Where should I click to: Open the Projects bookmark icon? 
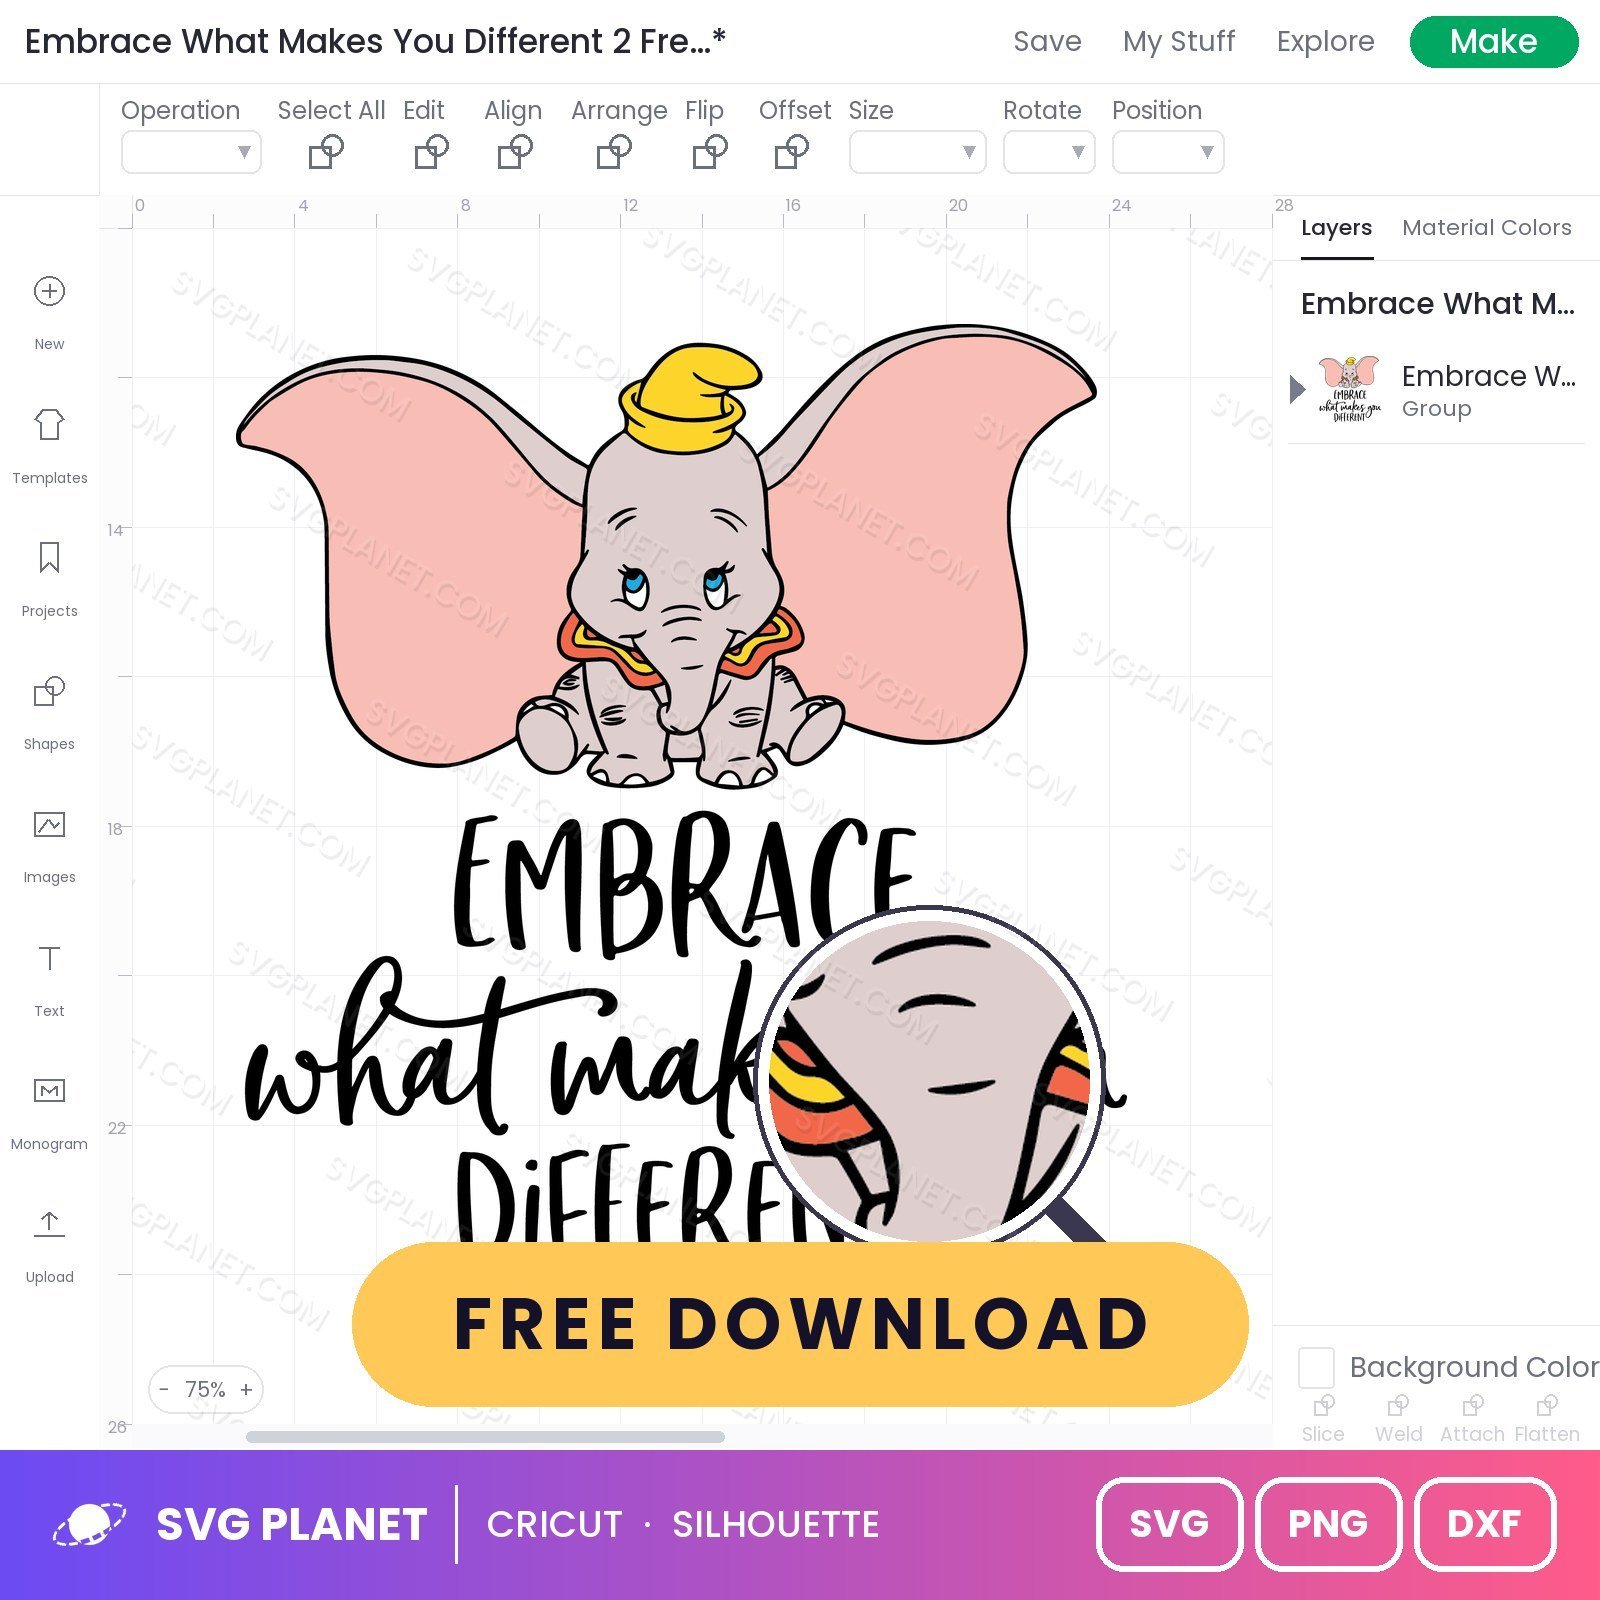click(49, 557)
